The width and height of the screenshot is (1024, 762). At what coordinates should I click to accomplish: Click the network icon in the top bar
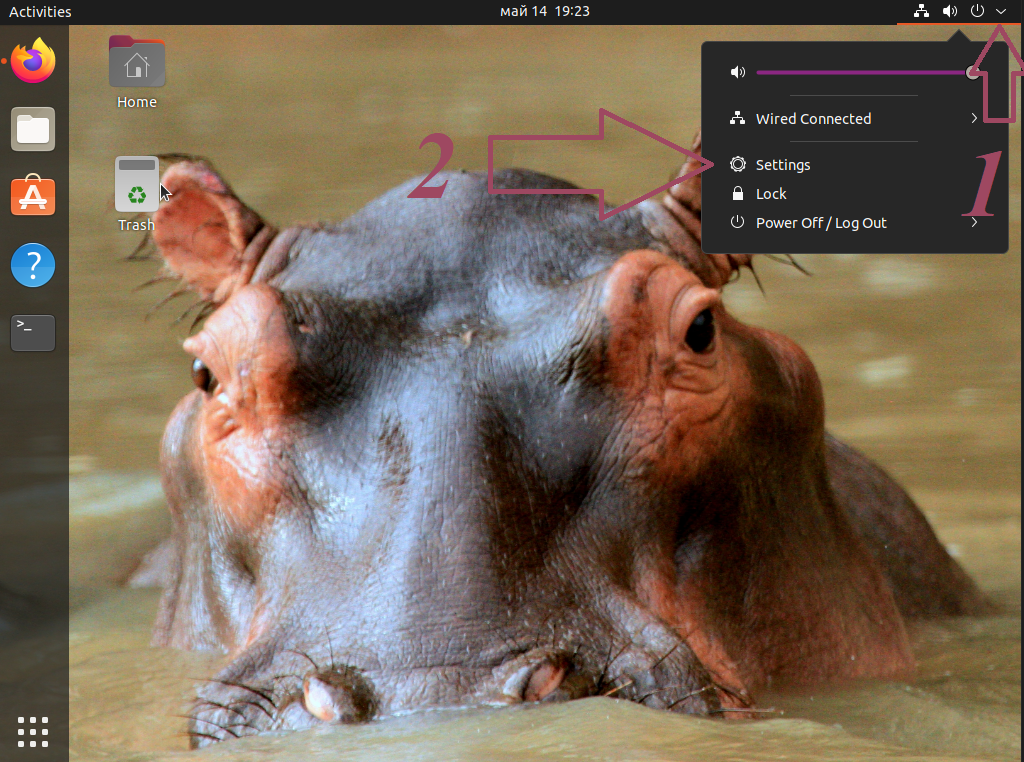click(x=920, y=12)
